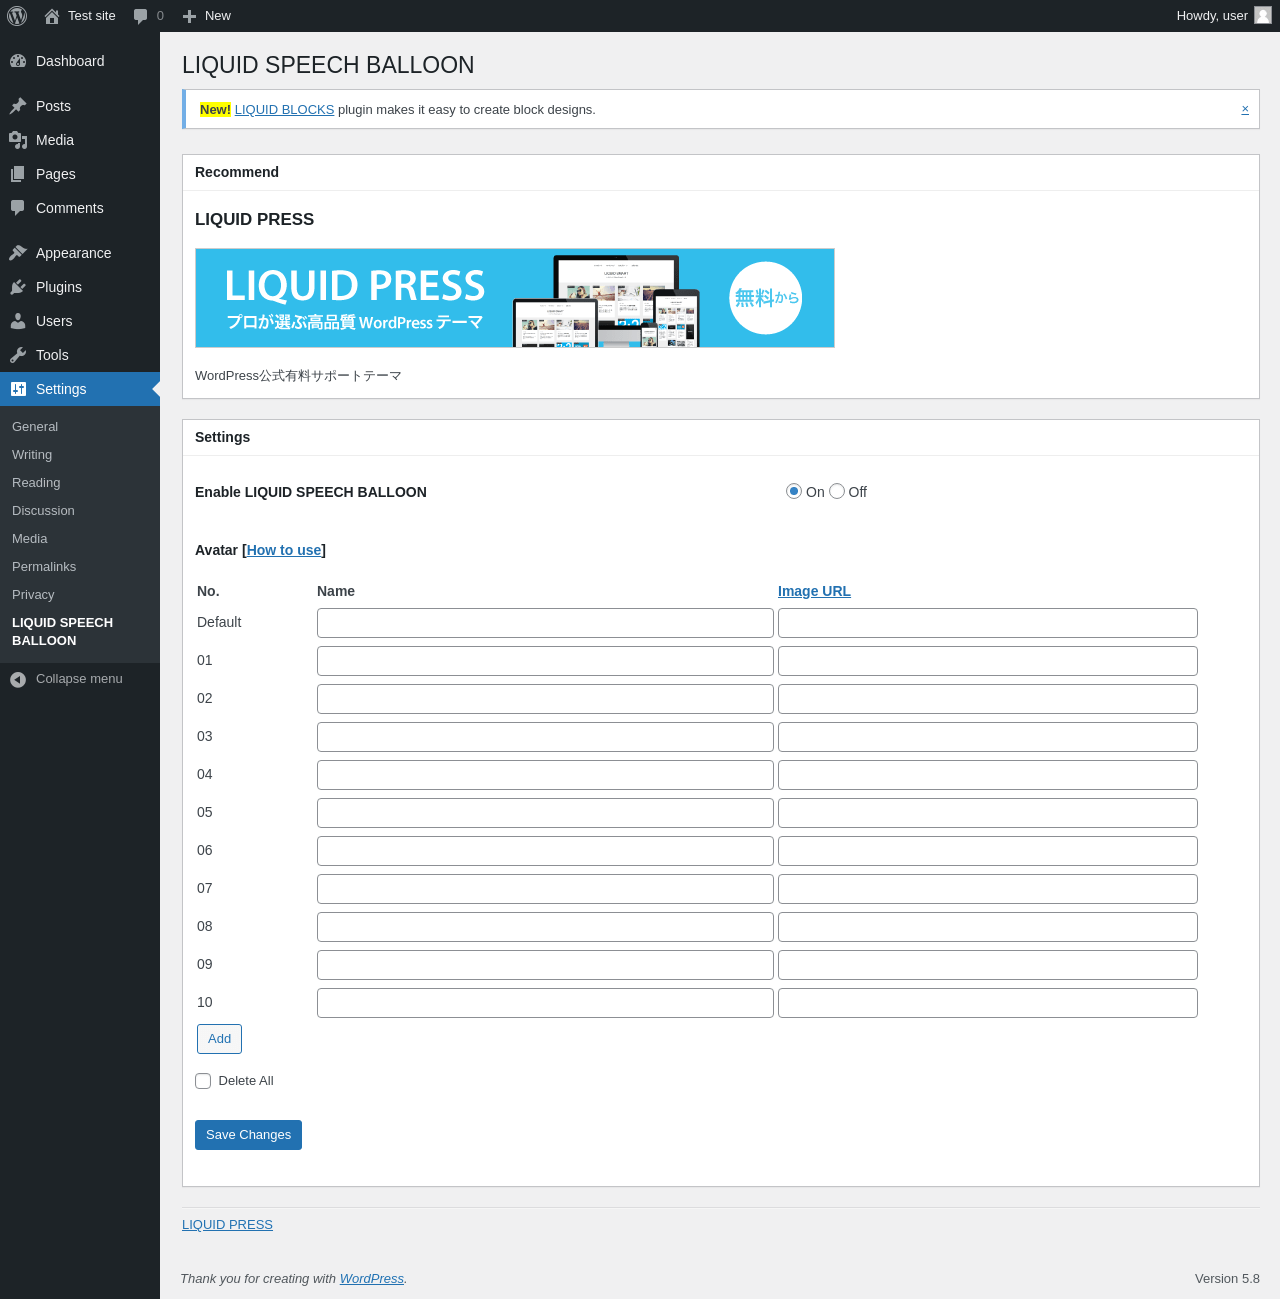Click the Howdy, user account text
1280x1299 pixels.
pyautogui.click(x=1212, y=16)
